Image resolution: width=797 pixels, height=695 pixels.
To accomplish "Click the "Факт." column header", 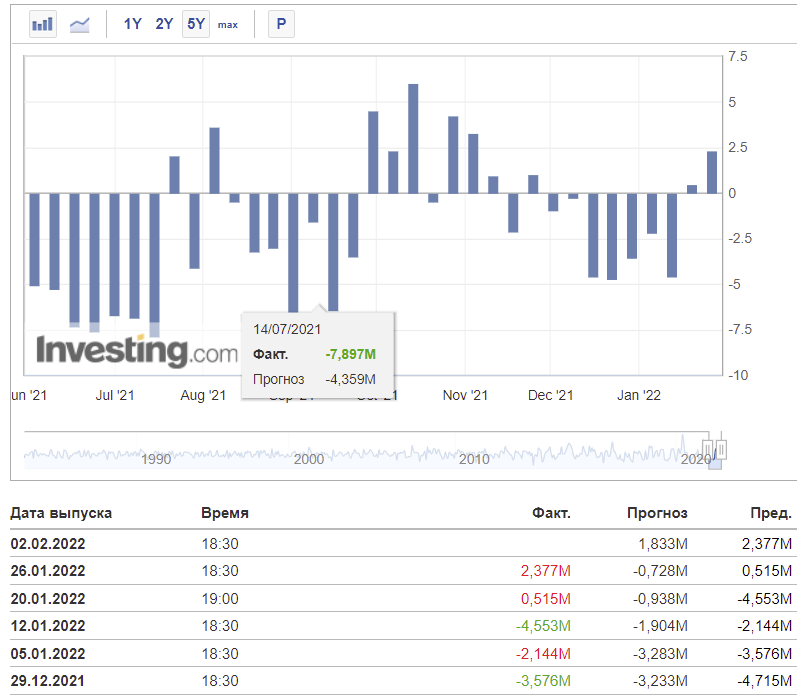I will click(x=551, y=513).
